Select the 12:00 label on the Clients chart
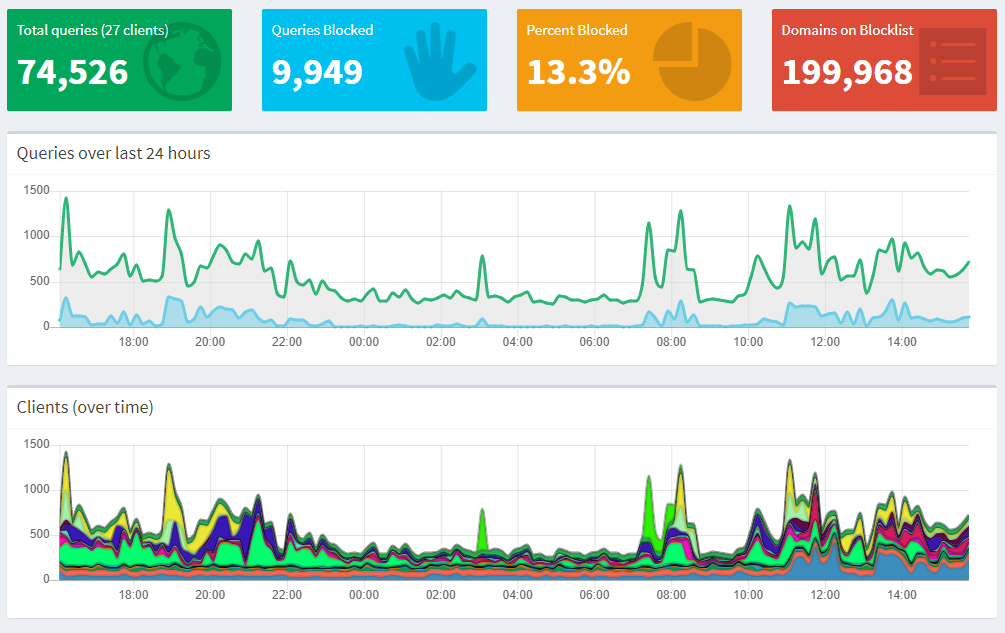The width and height of the screenshot is (1005, 633). pyautogui.click(x=825, y=595)
